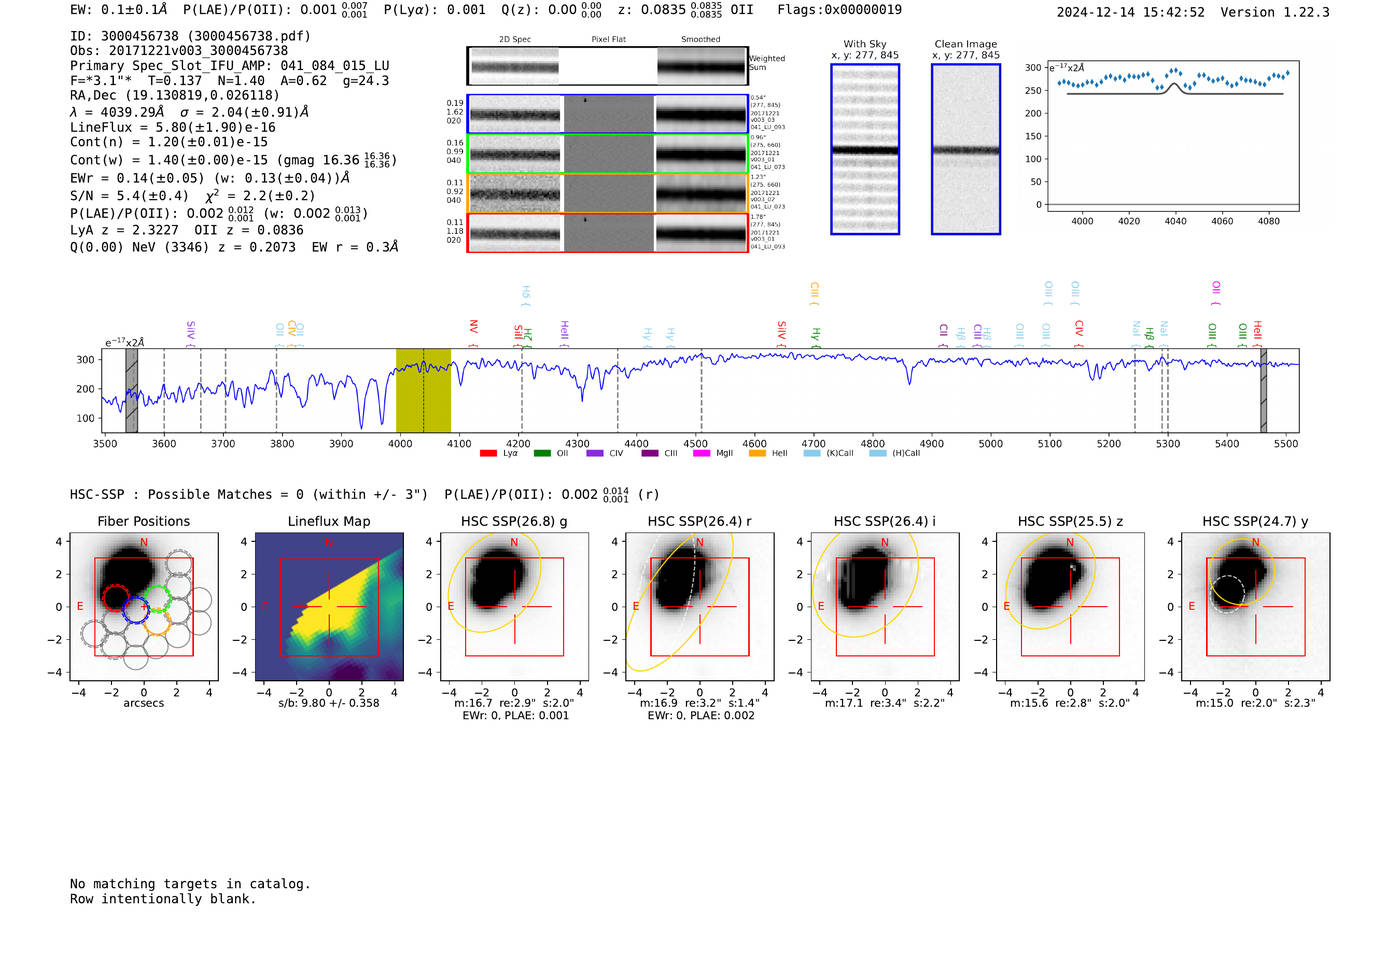Select the orange-bordered 2D spectrum fiber row
1400x953 pixels.
(x=608, y=193)
